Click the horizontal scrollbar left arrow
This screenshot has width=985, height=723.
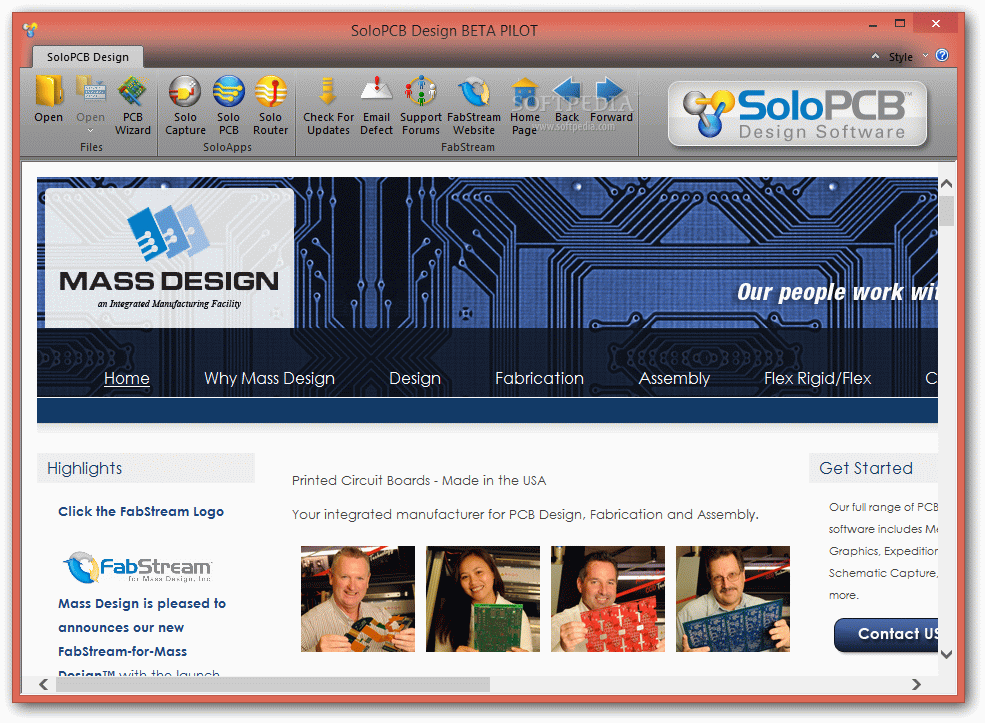click(x=43, y=684)
